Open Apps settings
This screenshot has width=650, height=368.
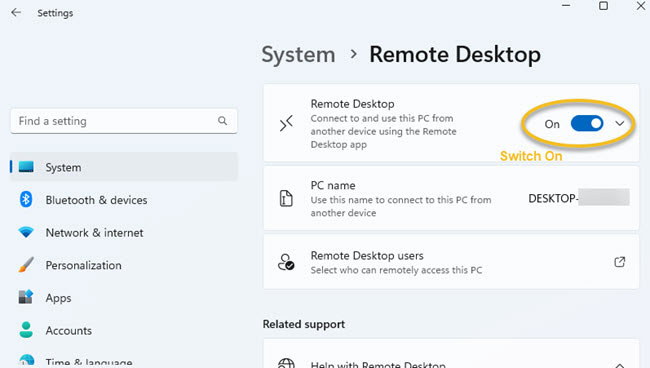click(x=124, y=298)
